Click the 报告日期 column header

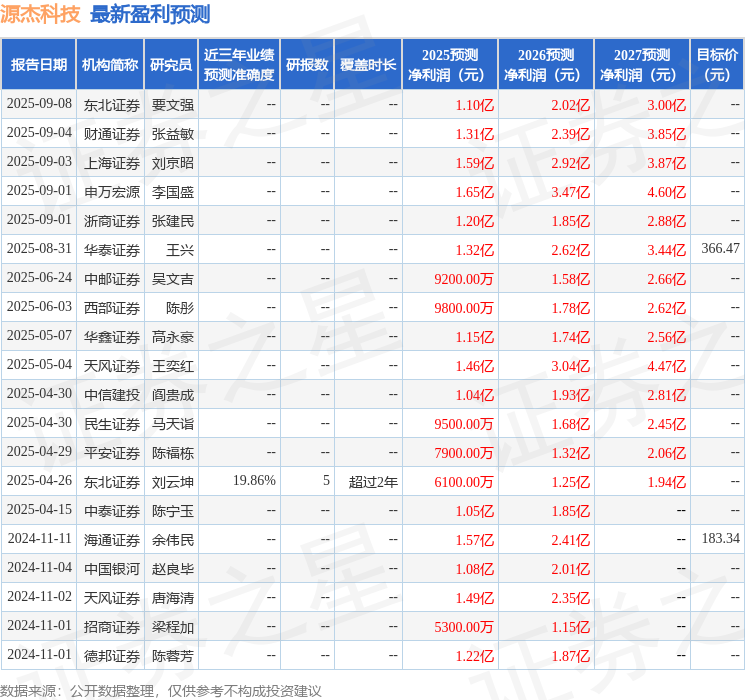(x=38, y=65)
